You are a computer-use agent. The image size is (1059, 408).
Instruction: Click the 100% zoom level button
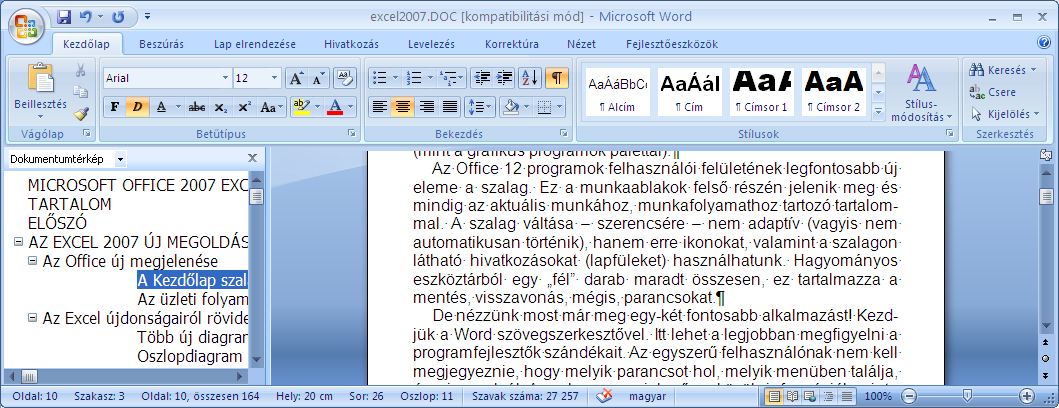(878, 396)
